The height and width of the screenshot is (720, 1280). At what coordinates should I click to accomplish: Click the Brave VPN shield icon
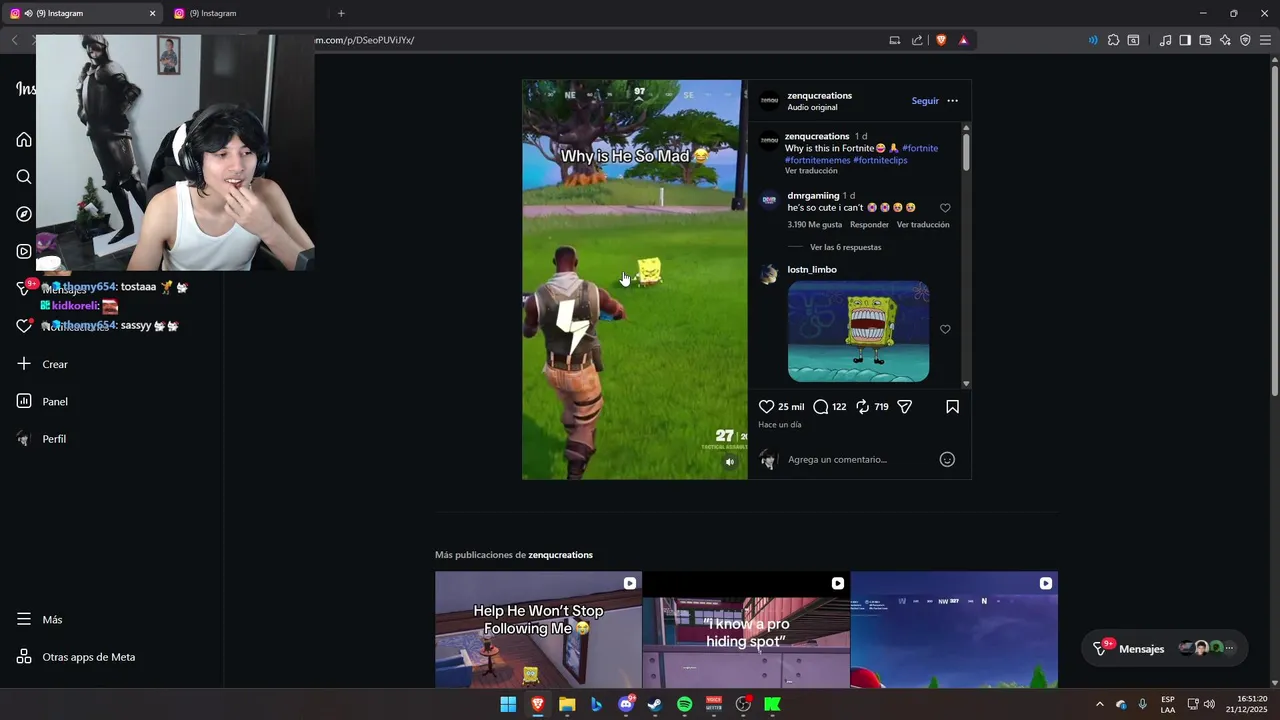[1245, 40]
